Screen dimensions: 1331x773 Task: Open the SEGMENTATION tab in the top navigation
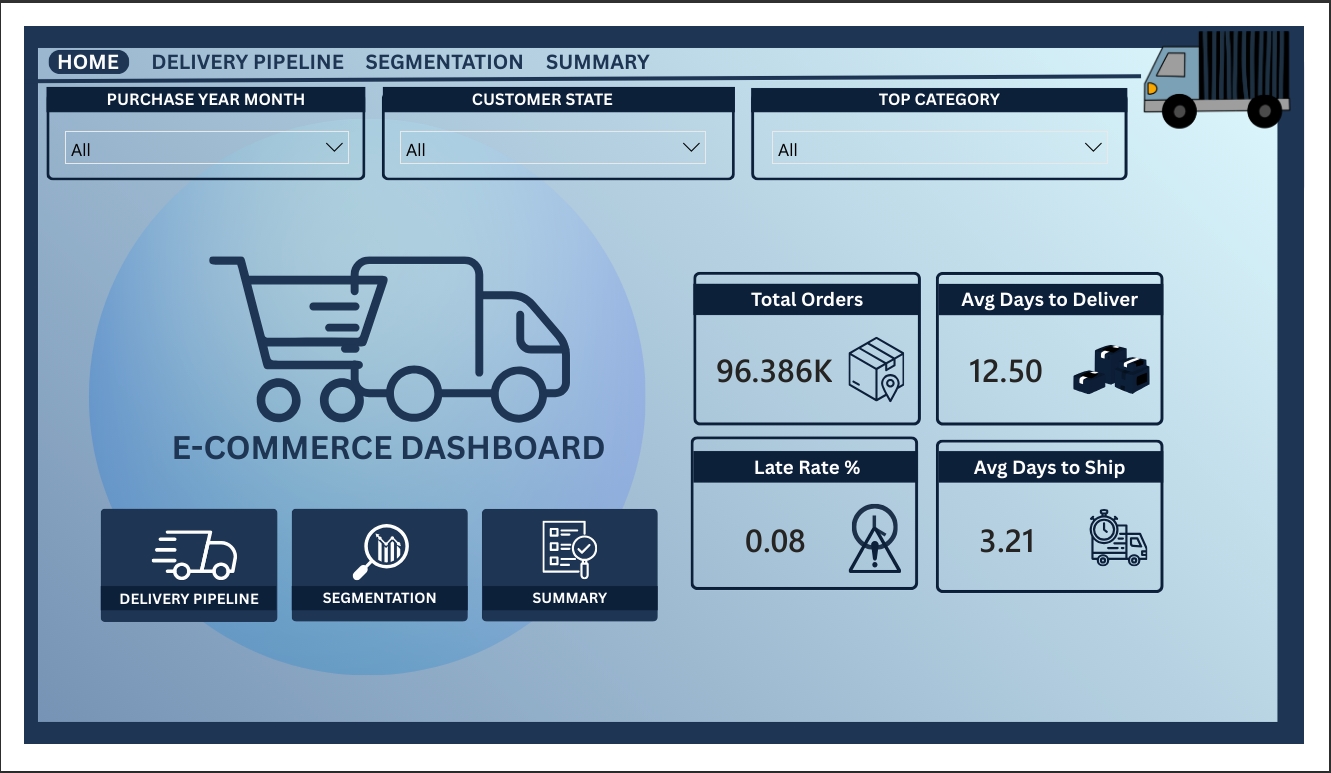pos(444,62)
